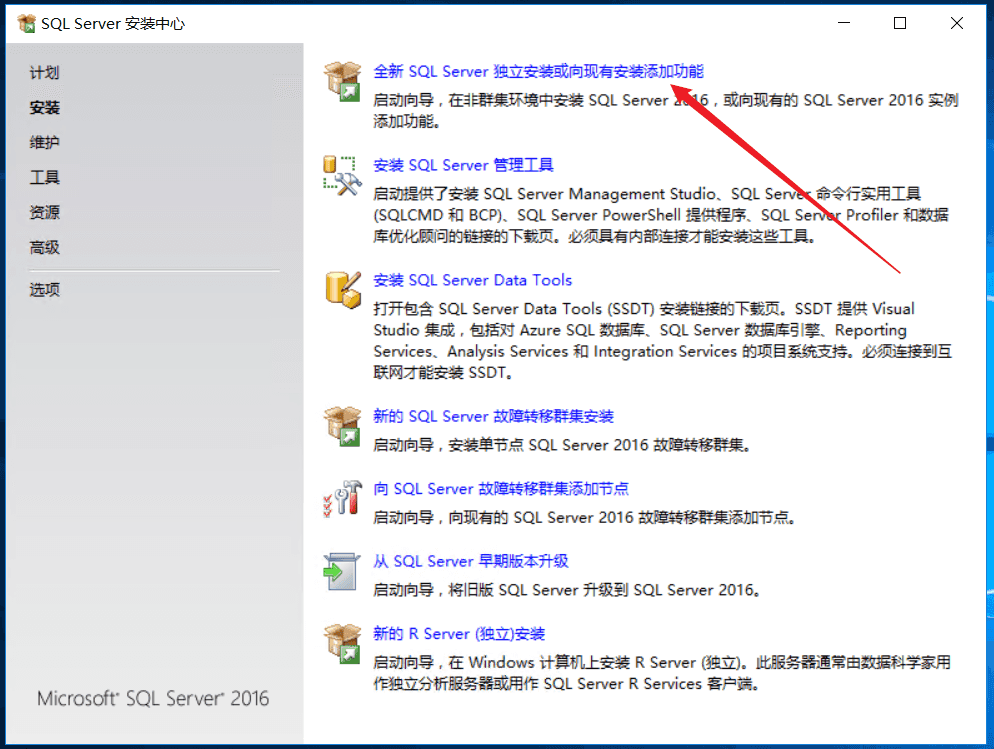Go to the 资源 sidebar page

click(x=44, y=212)
